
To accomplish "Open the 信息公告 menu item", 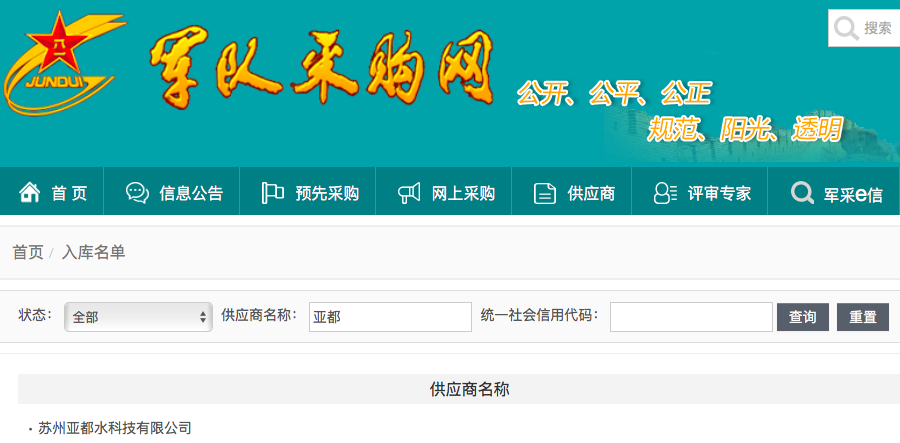I will [x=191, y=194].
